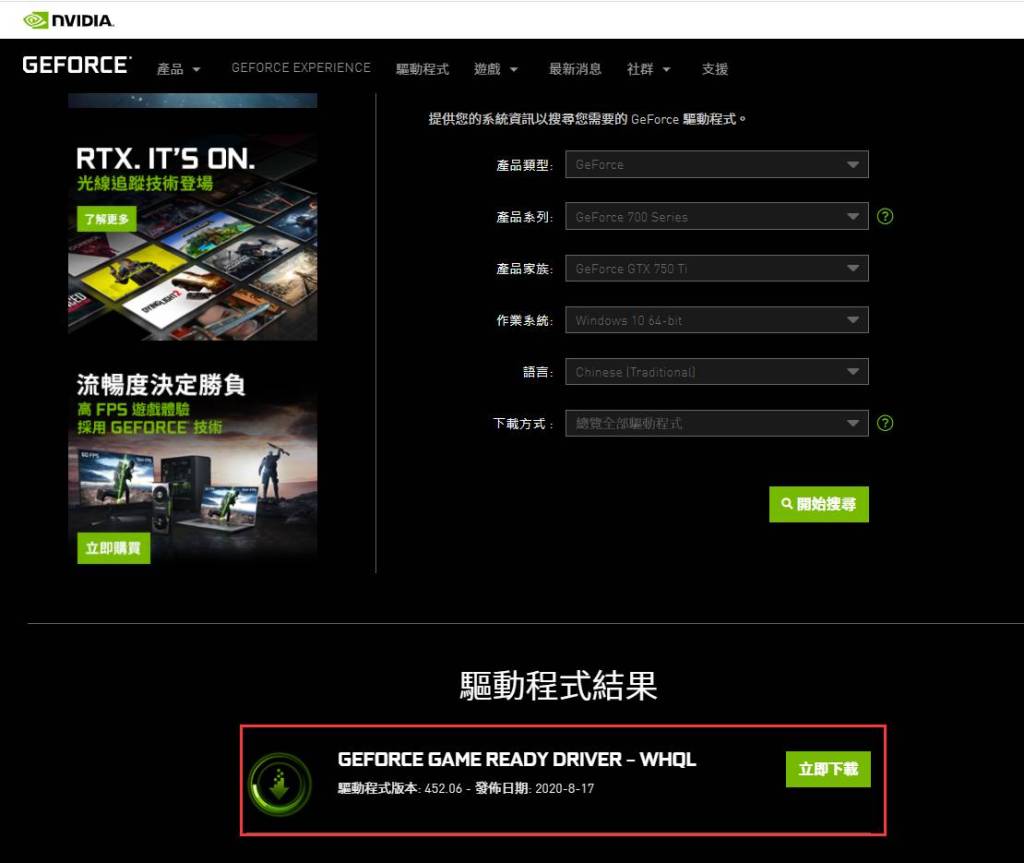
Task: Click the 開始搜尋 search button
Action: pyautogui.click(x=818, y=504)
